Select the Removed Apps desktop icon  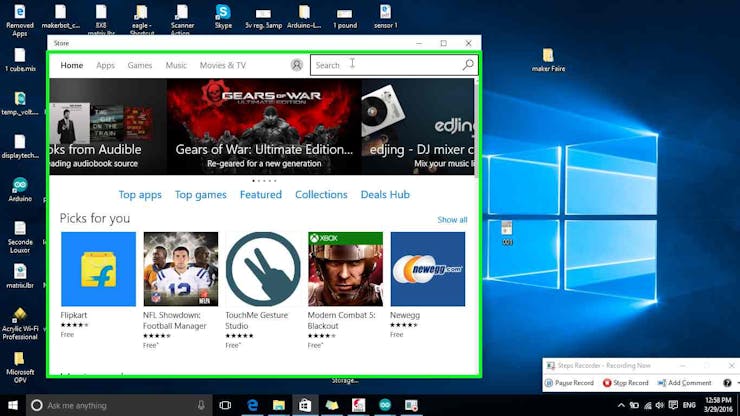(20, 20)
